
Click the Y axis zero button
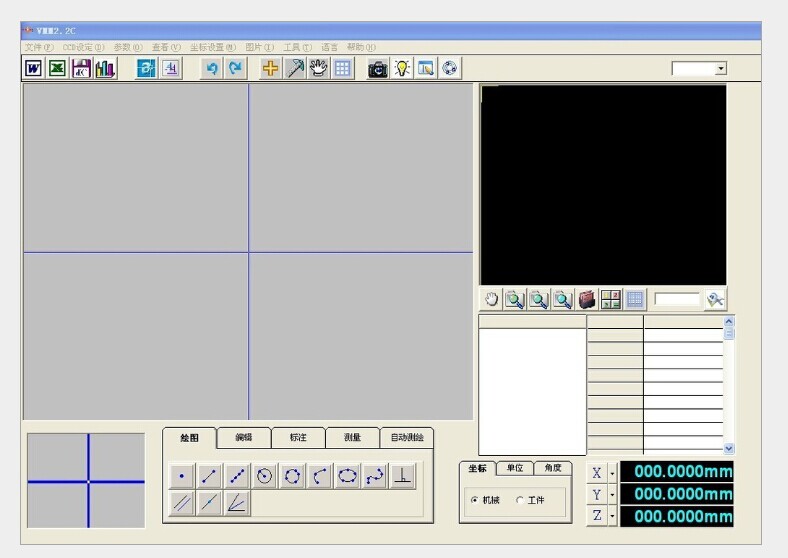(x=597, y=495)
